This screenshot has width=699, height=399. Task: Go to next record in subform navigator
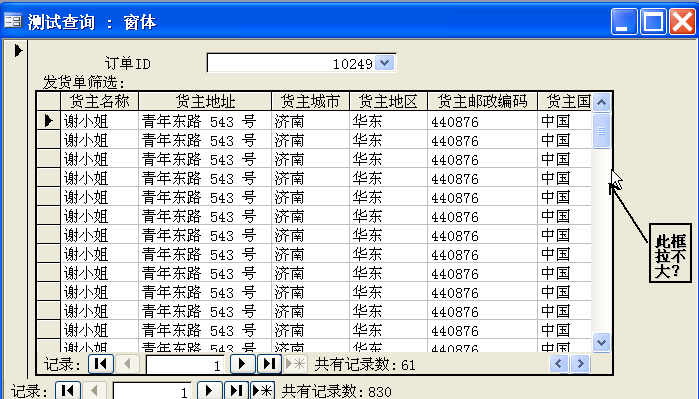243,364
